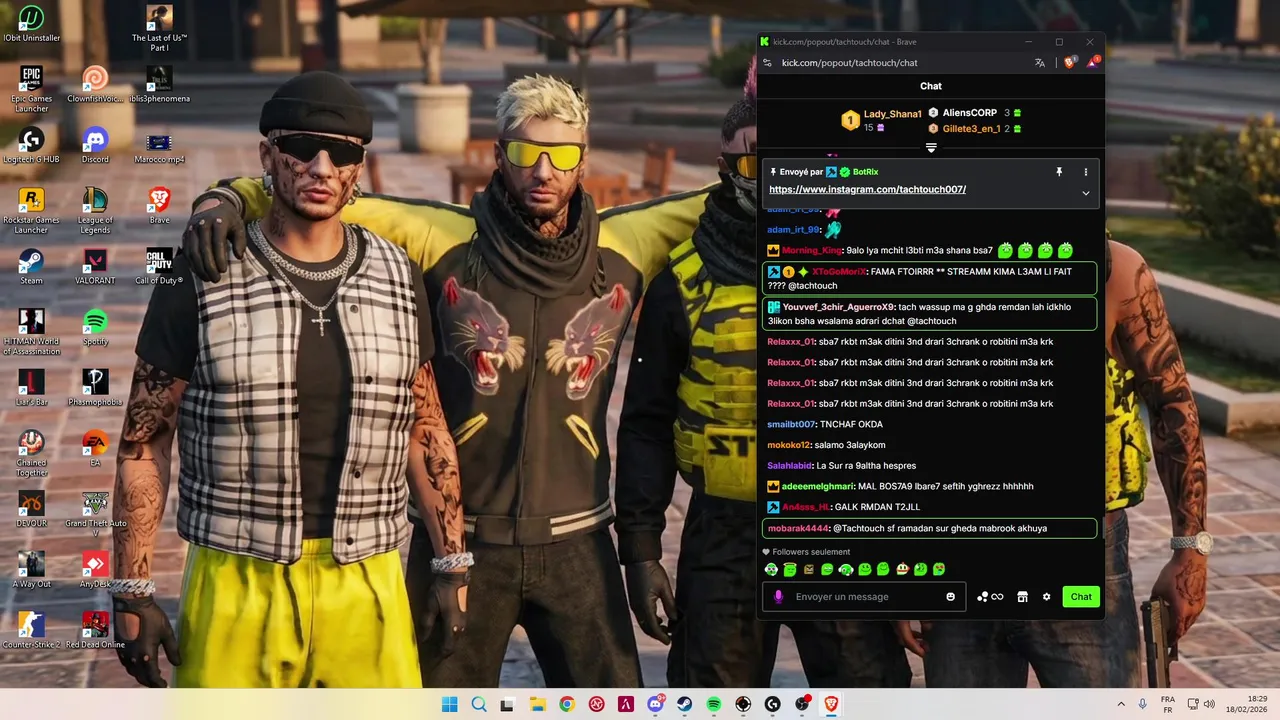Open the page translate icon in address bar
Image resolution: width=1280 pixels, height=720 pixels.
[x=1040, y=62]
